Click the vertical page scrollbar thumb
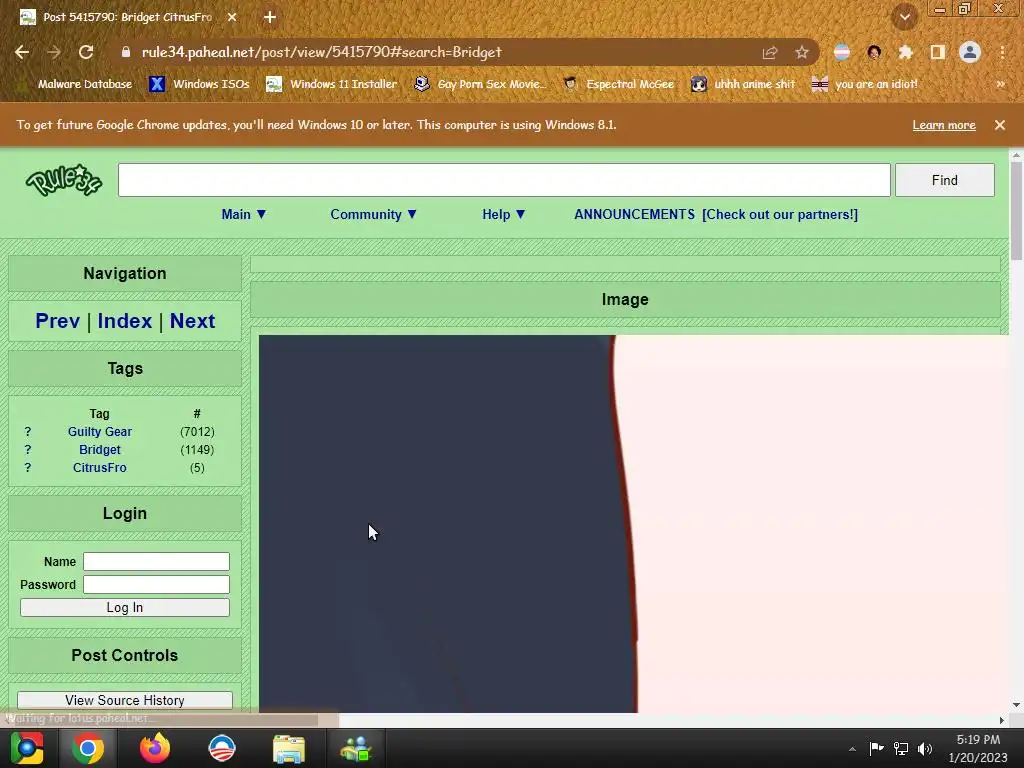1024x768 pixels. point(1016,210)
